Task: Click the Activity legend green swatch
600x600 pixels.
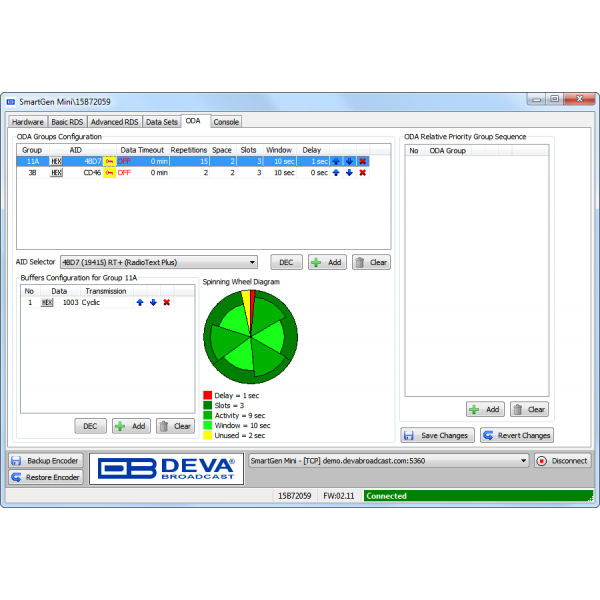Action: coord(207,415)
